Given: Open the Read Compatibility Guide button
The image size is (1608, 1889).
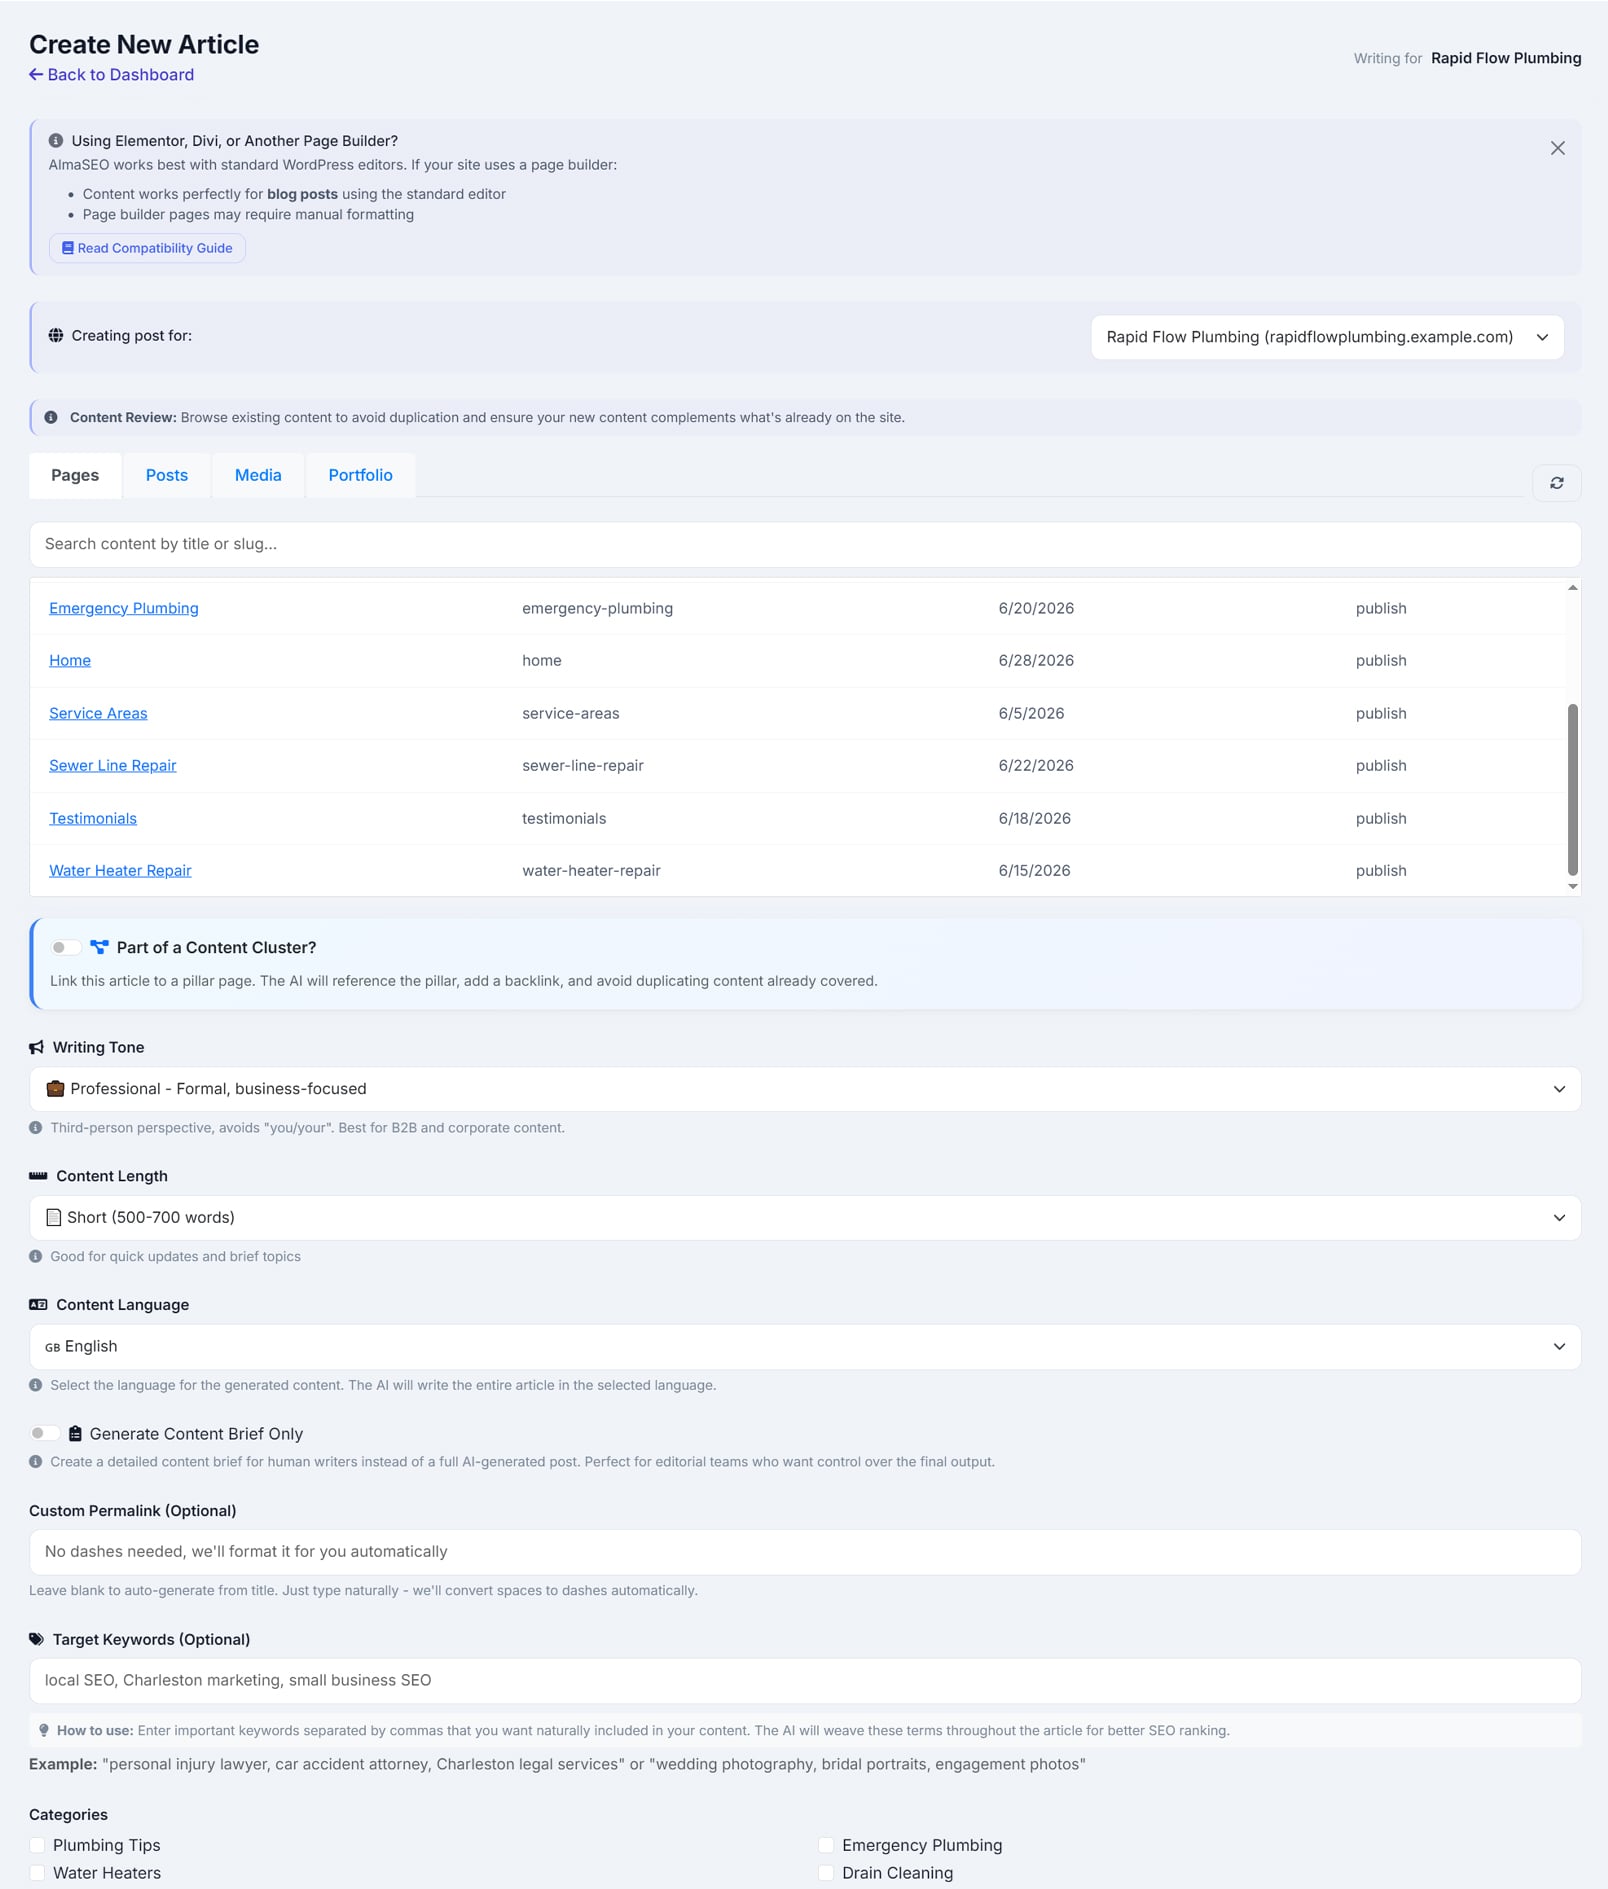Looking at the screenshot, I should [x=147, y=248].
